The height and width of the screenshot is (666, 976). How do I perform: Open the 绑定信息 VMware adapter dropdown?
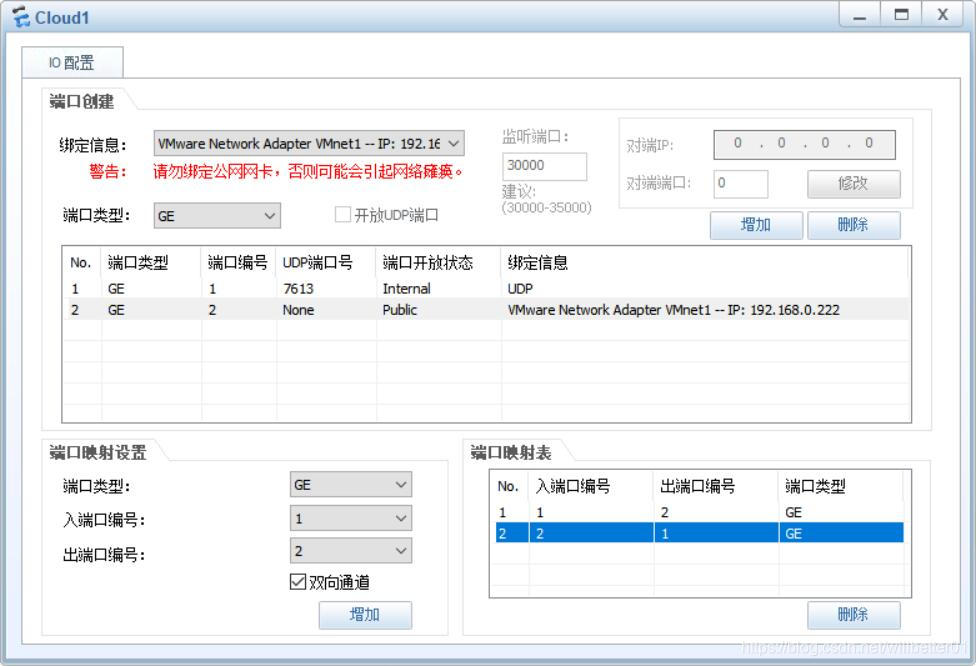point(309,144)
